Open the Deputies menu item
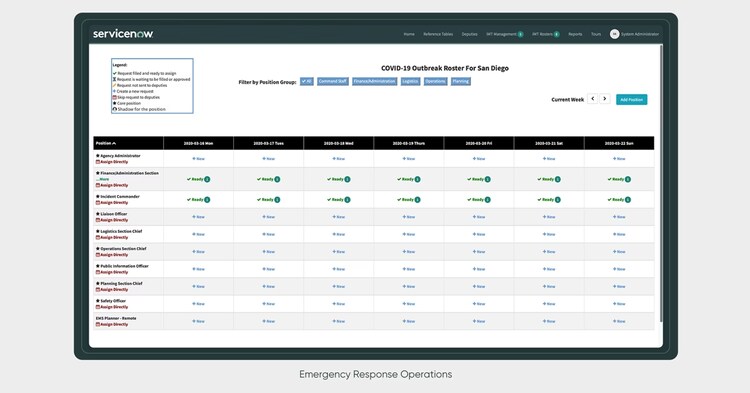The width and height of the screenshot is (750, 393). (x=469, y=34)
